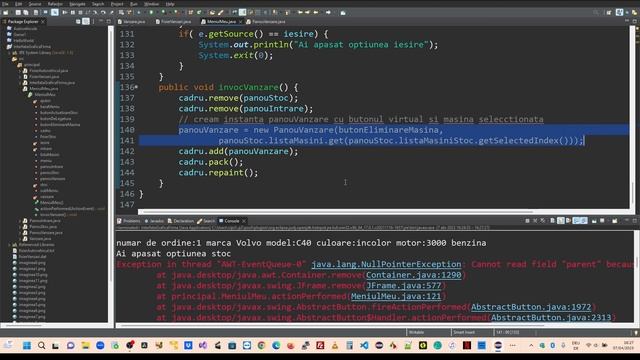This screenshot has width=640, height=360.
Task: Close the Package Explorer view
Action: click(43, 21)
